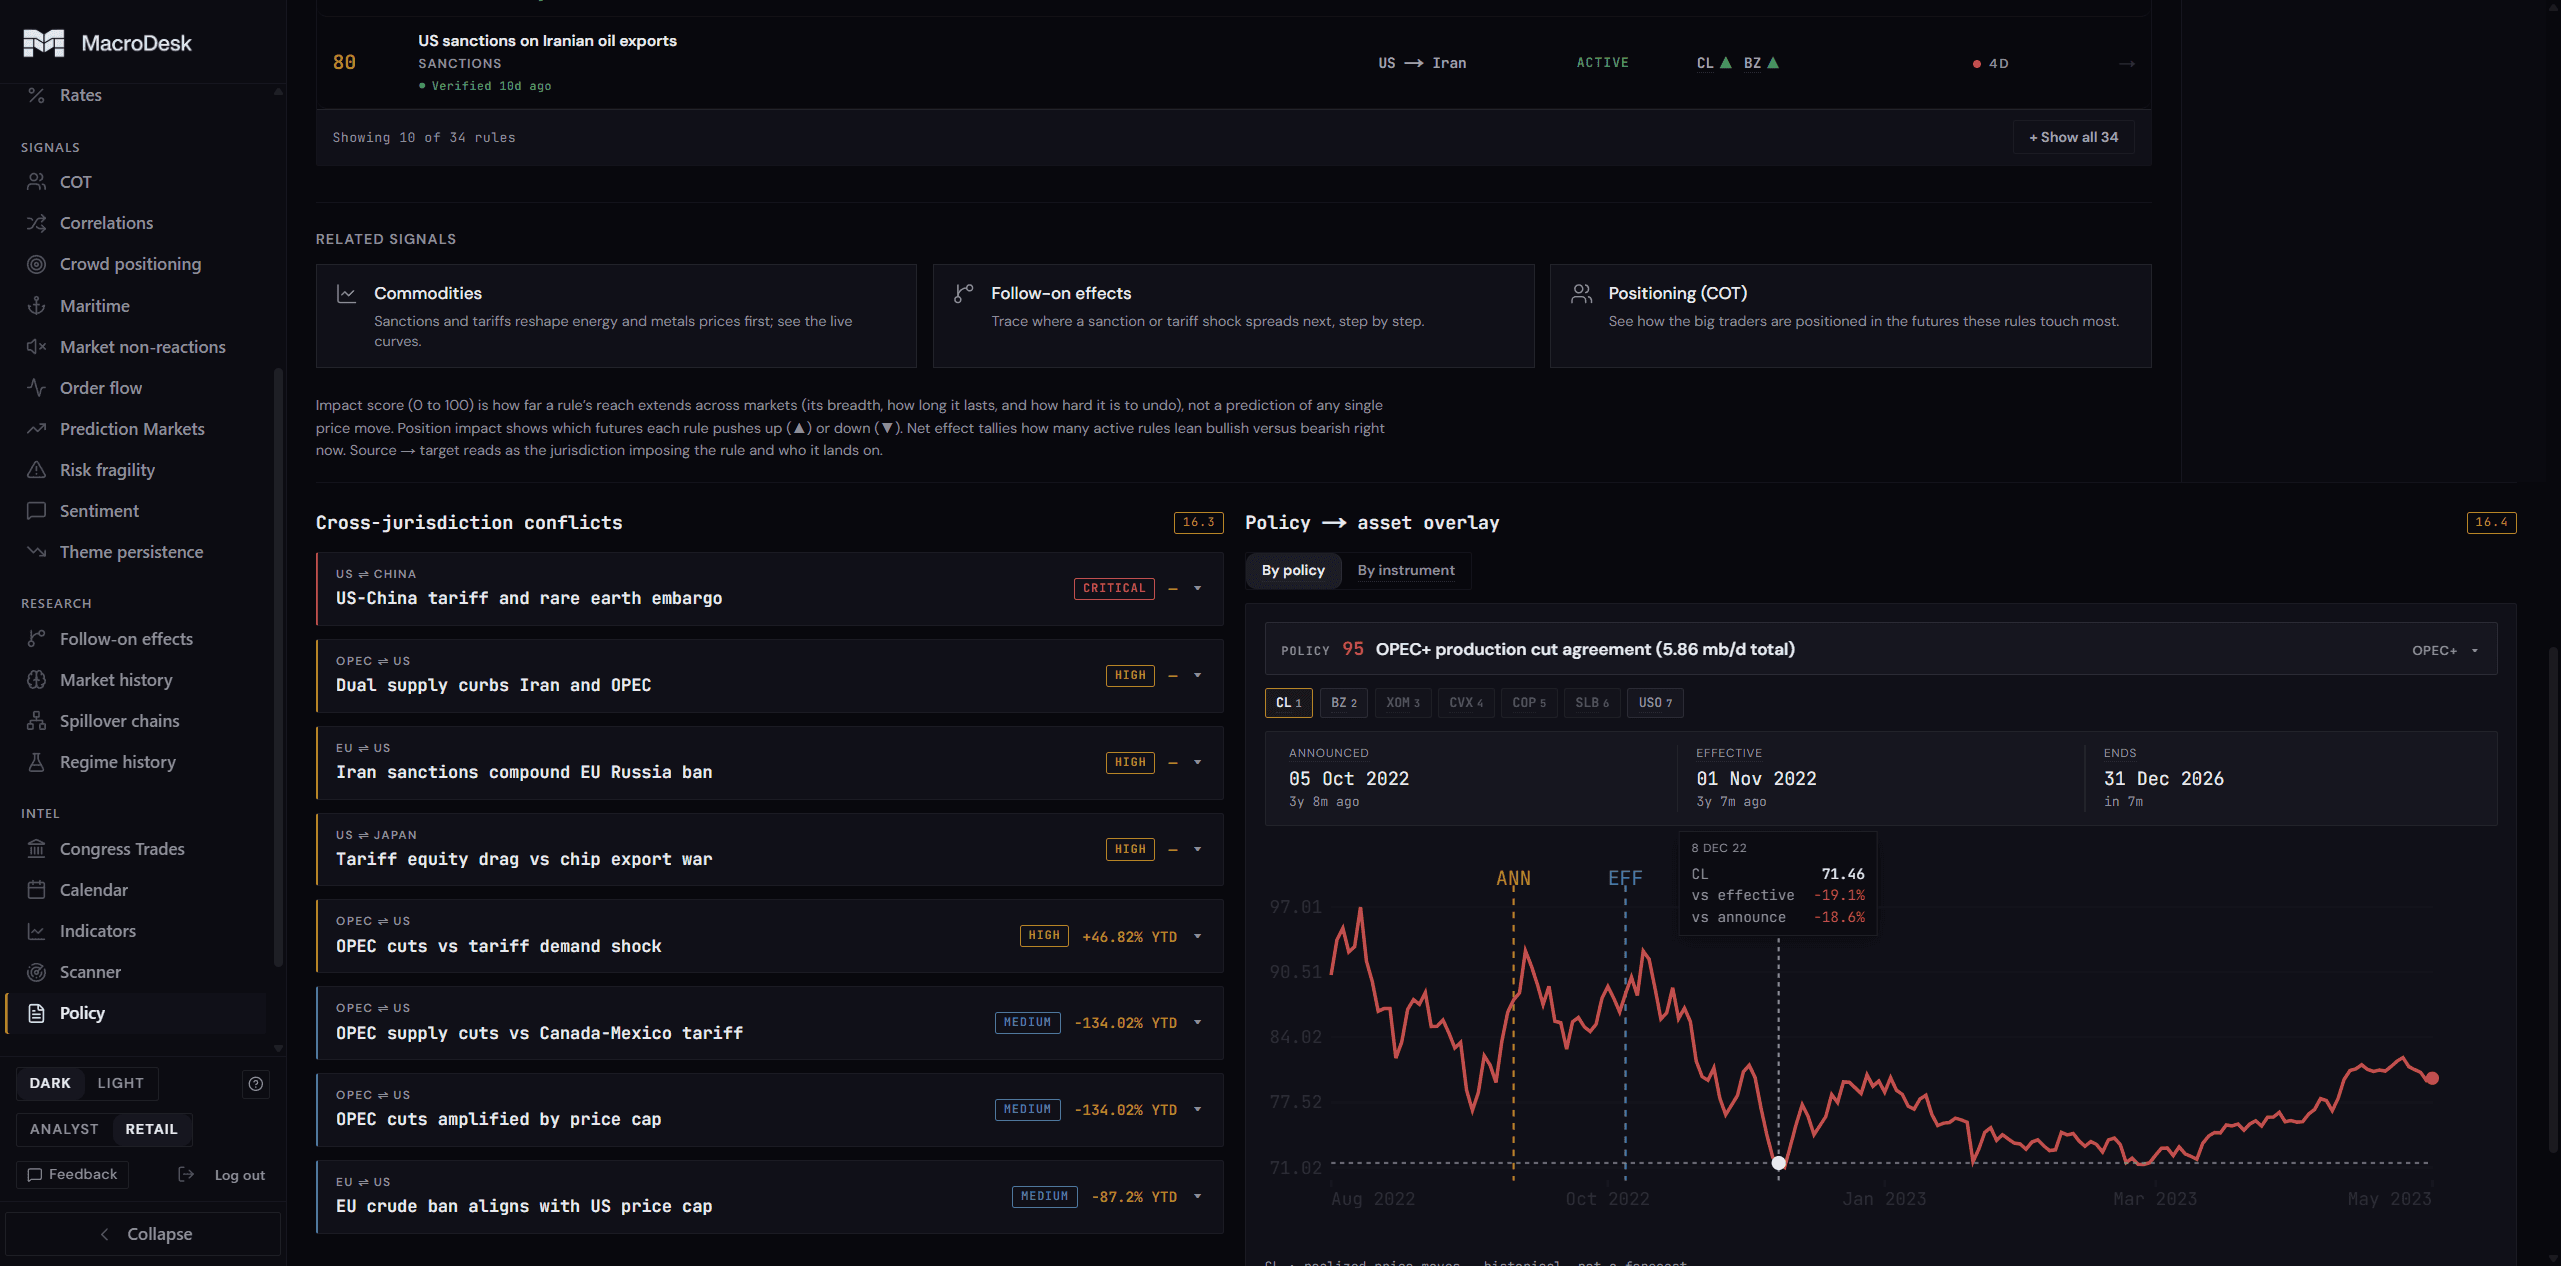Screen dimensions: 2561x1266
Task: Open the COT signals icon
Action: 36,182
